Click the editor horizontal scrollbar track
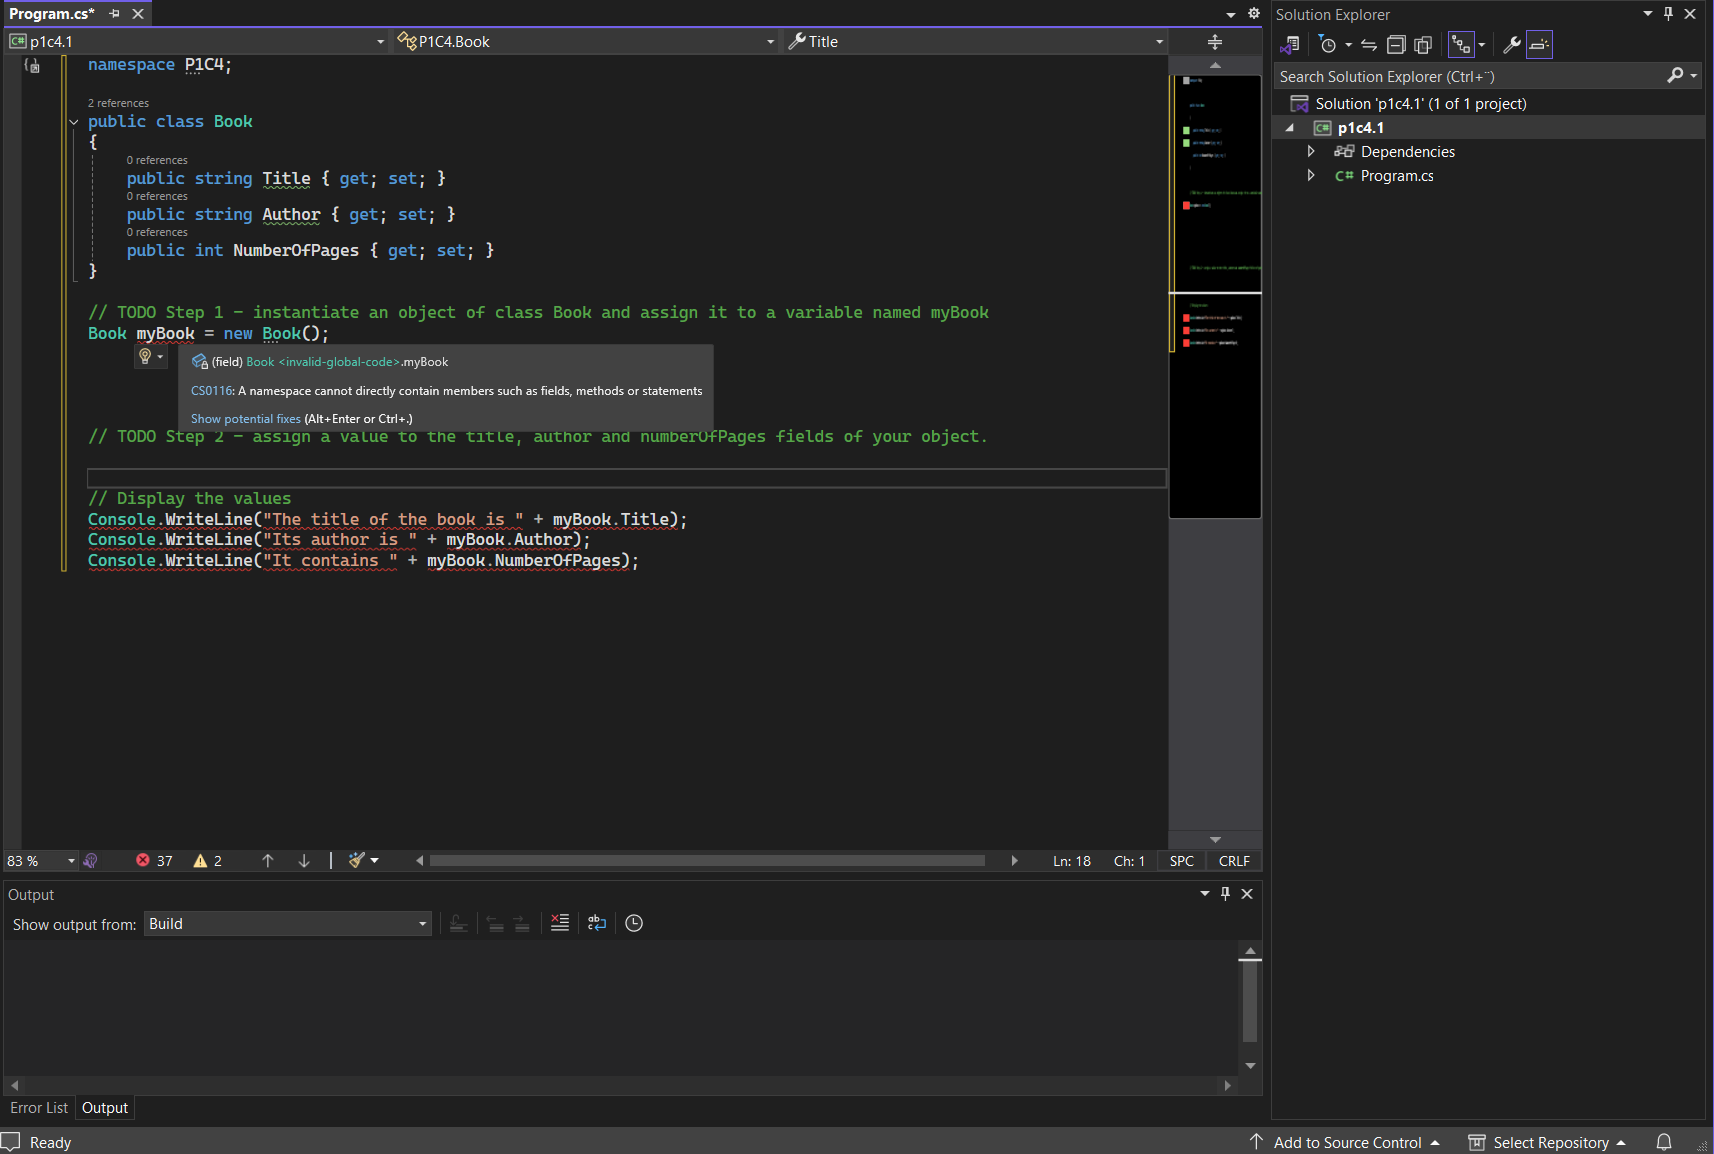Image resolution: width=1714 pixels, height=1154 pixels. tap(706, 861)
